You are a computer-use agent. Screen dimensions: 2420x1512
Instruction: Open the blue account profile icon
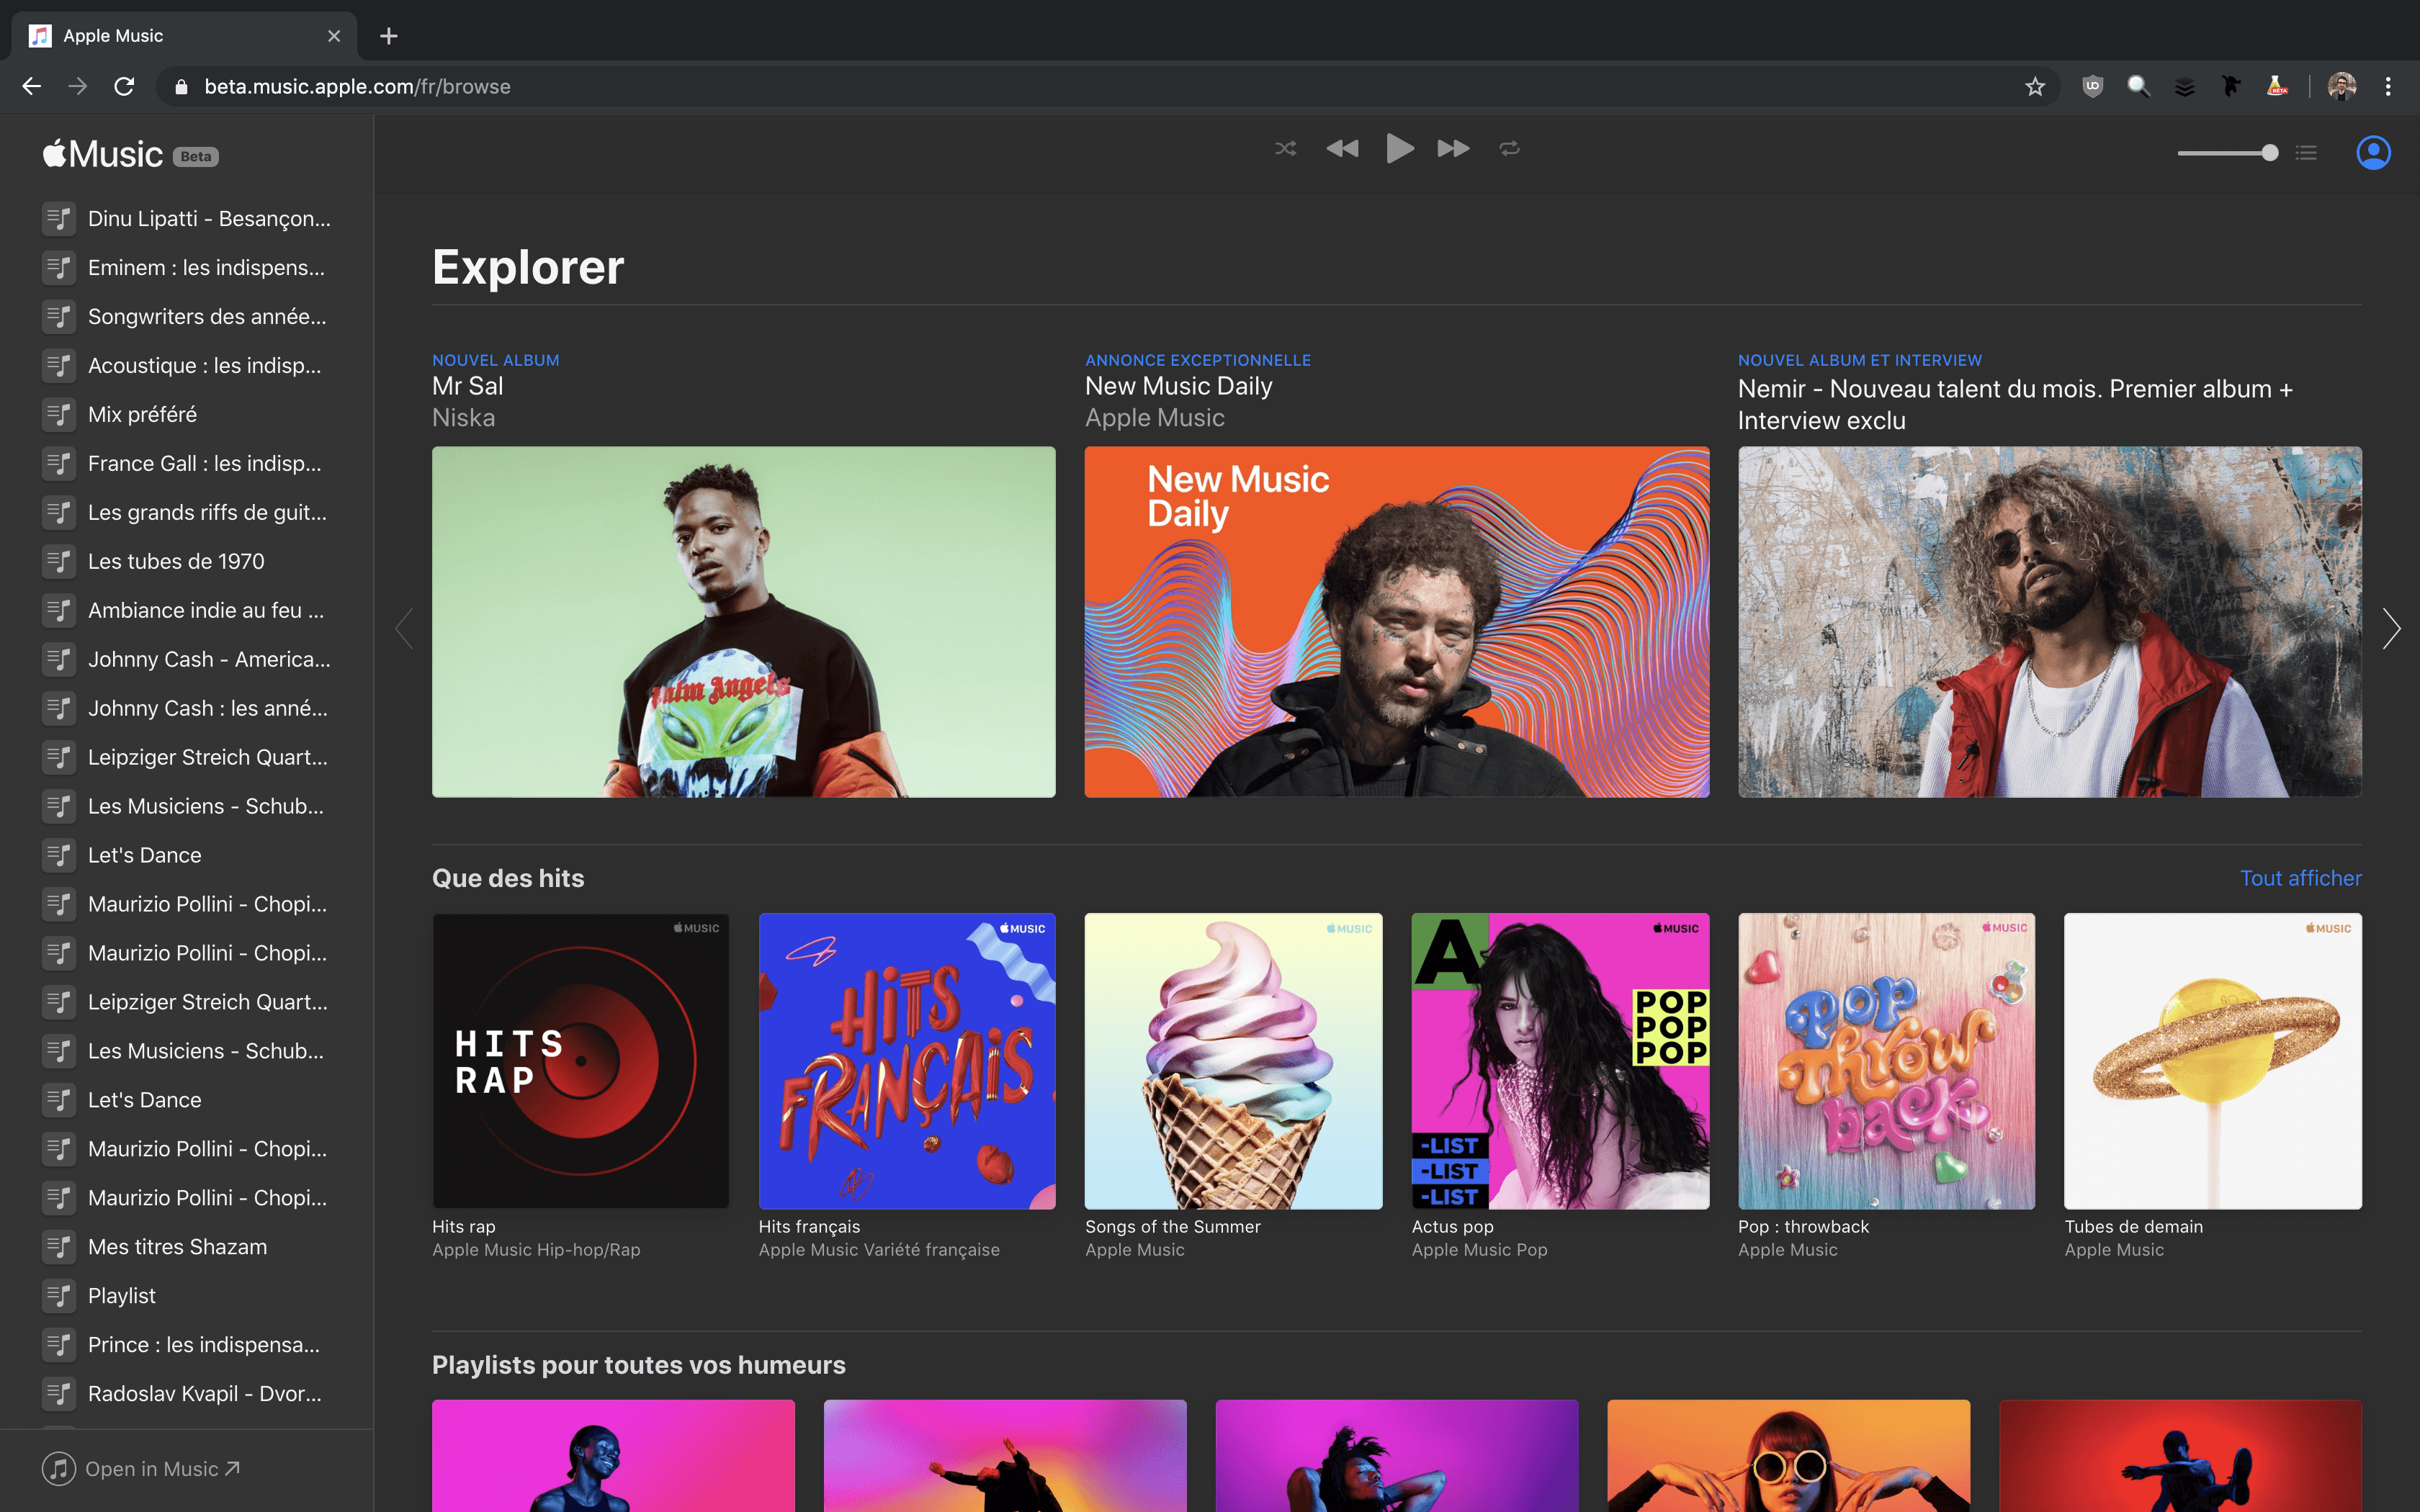click(2373, 153)
